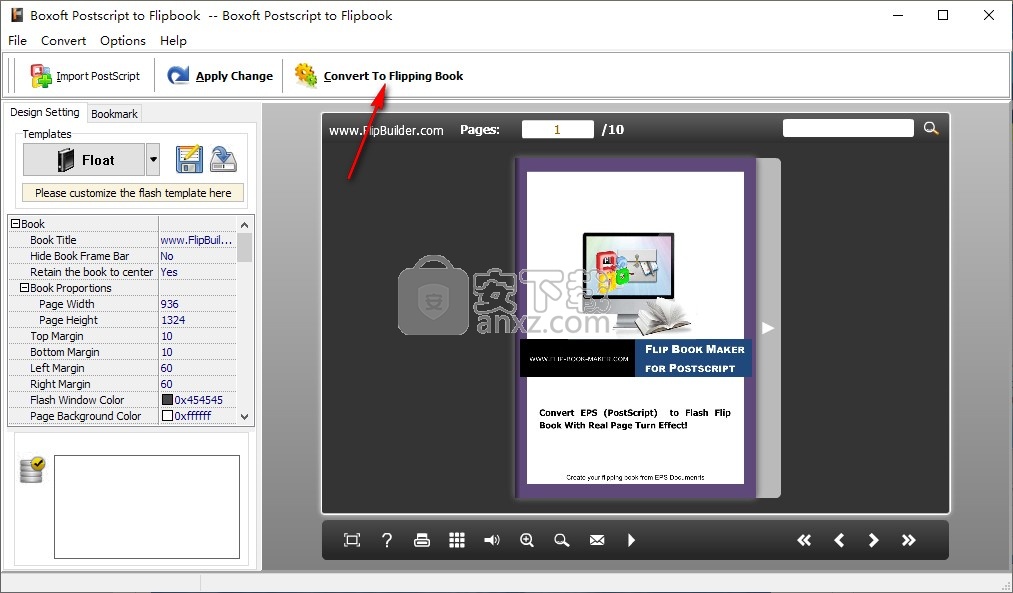Open the Convert menu
1013x593 pixels.
coord(63,41)
